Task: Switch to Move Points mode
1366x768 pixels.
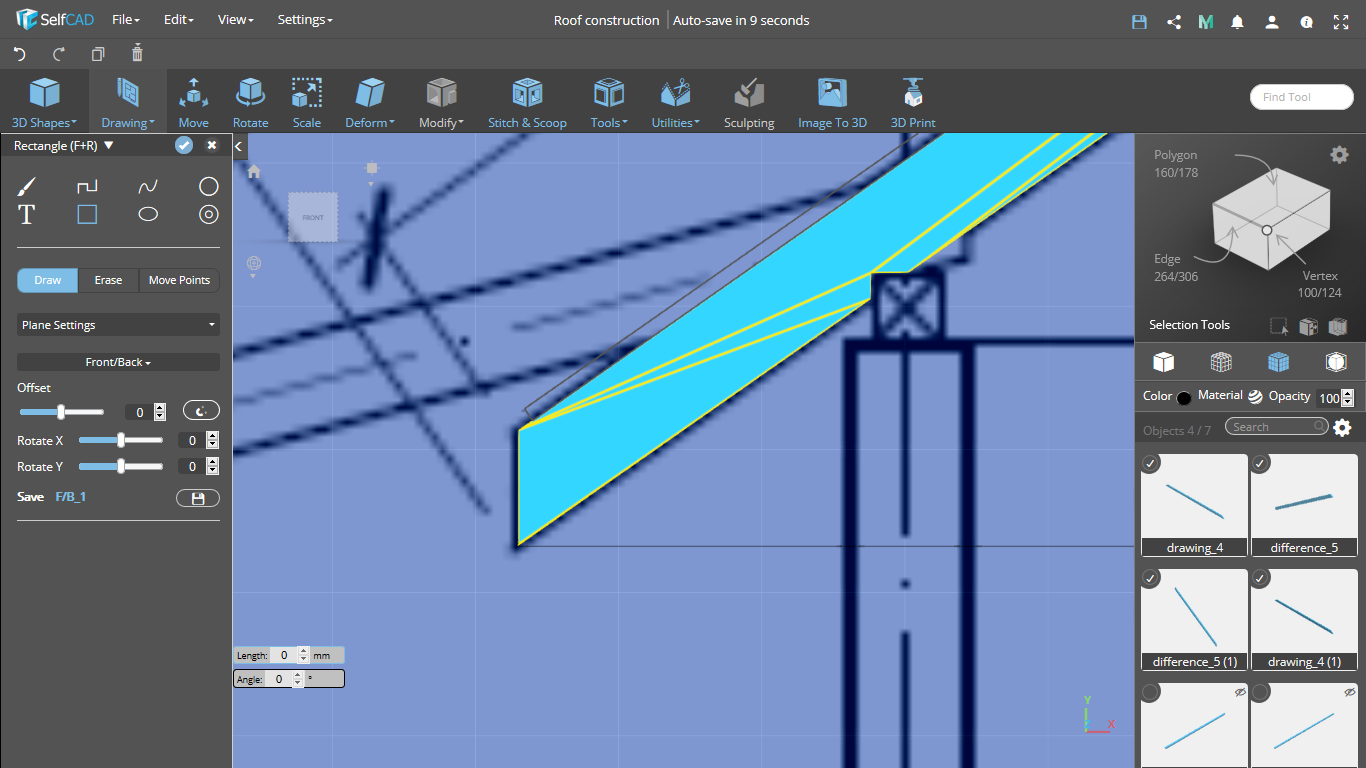Action: click(179, 280)
